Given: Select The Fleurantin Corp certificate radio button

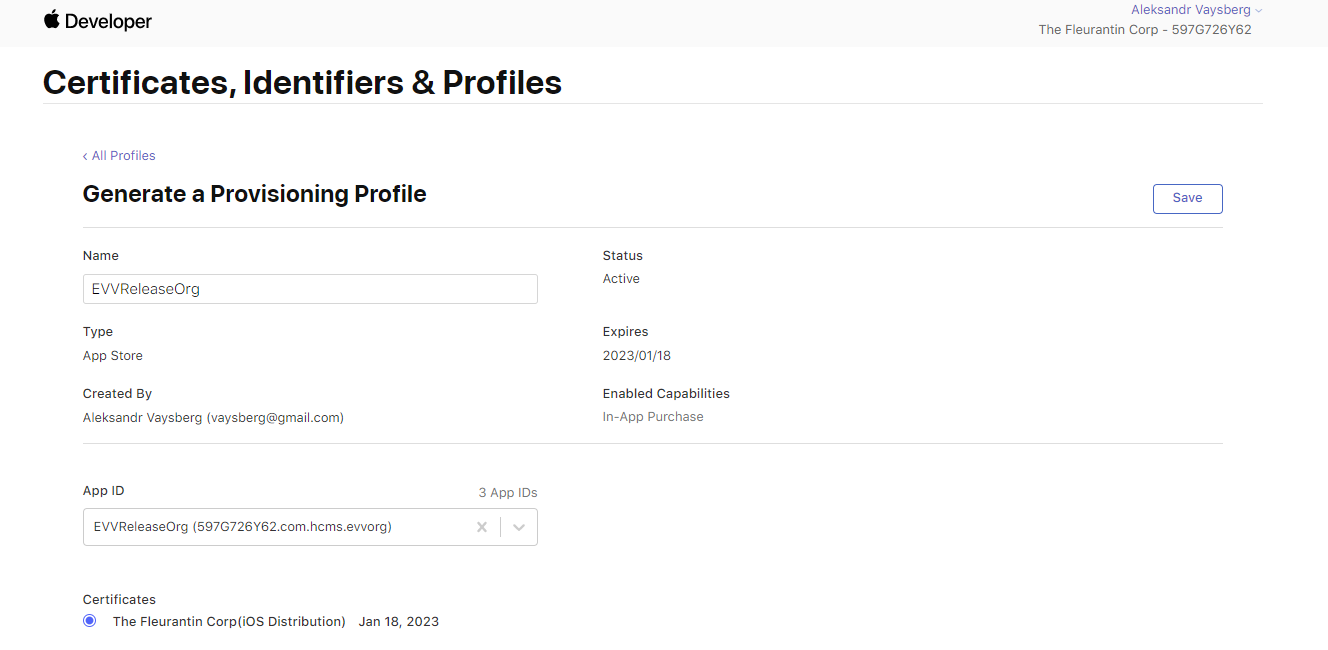Looking at the screenshot, I should pyautogui.click(x=90, y=621).
